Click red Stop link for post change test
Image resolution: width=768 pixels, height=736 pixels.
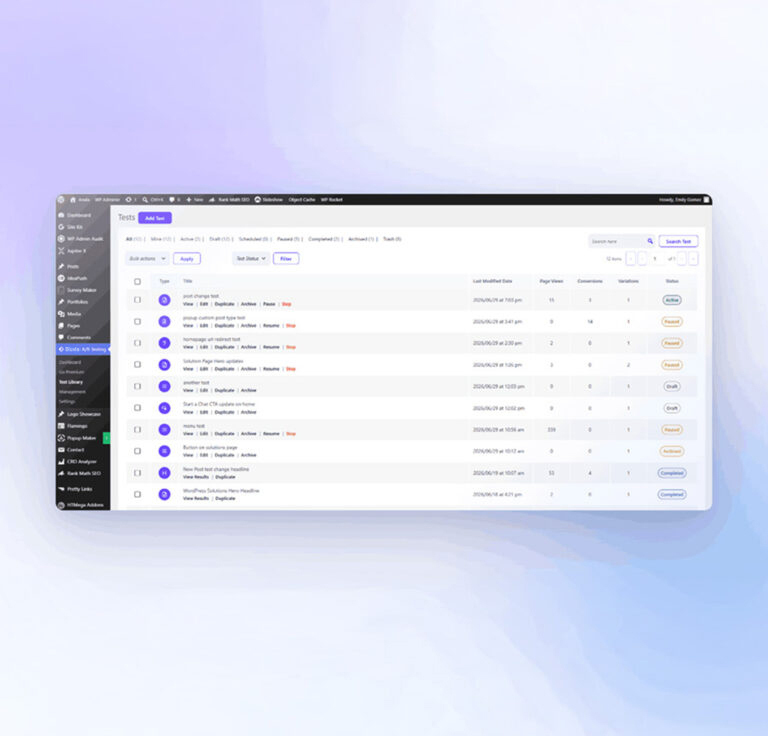coord(287,304)
